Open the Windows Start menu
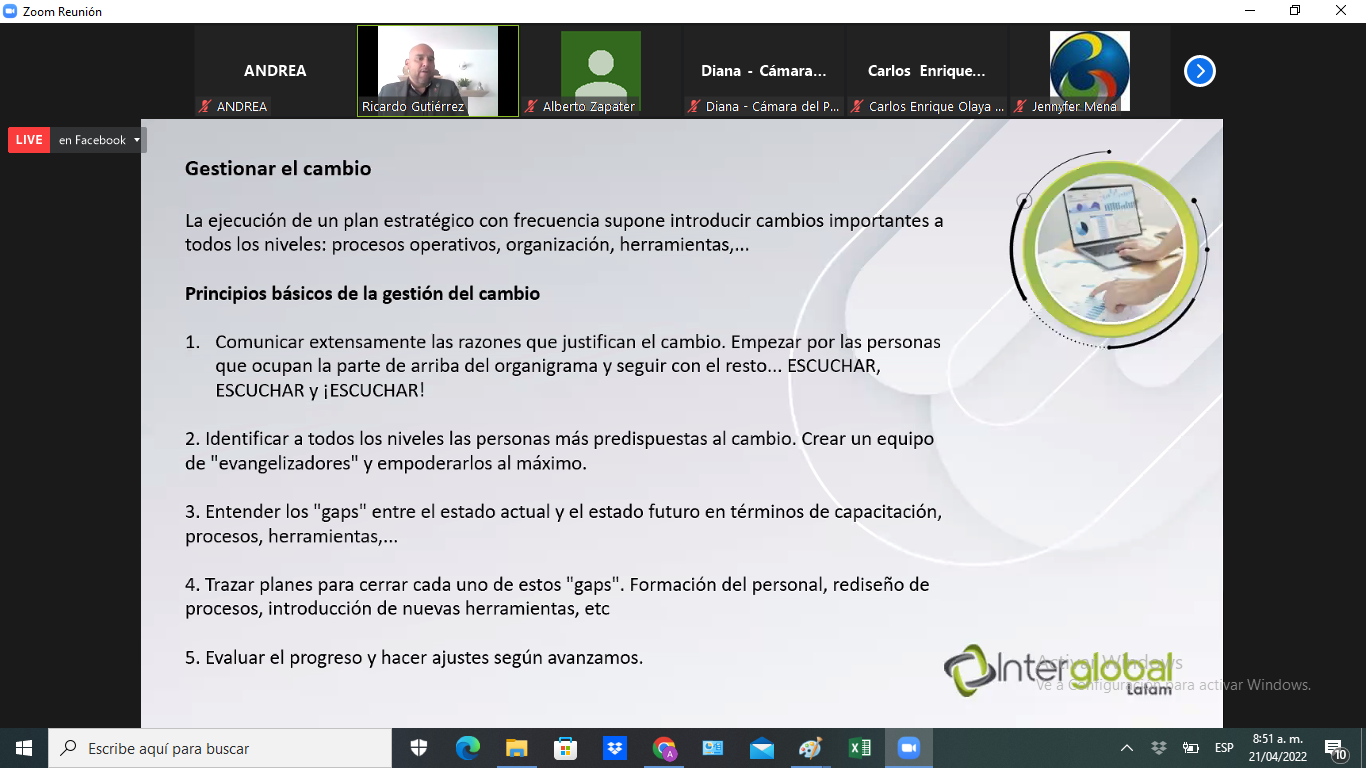The image size is (1366, 768). tap(24, 748)
